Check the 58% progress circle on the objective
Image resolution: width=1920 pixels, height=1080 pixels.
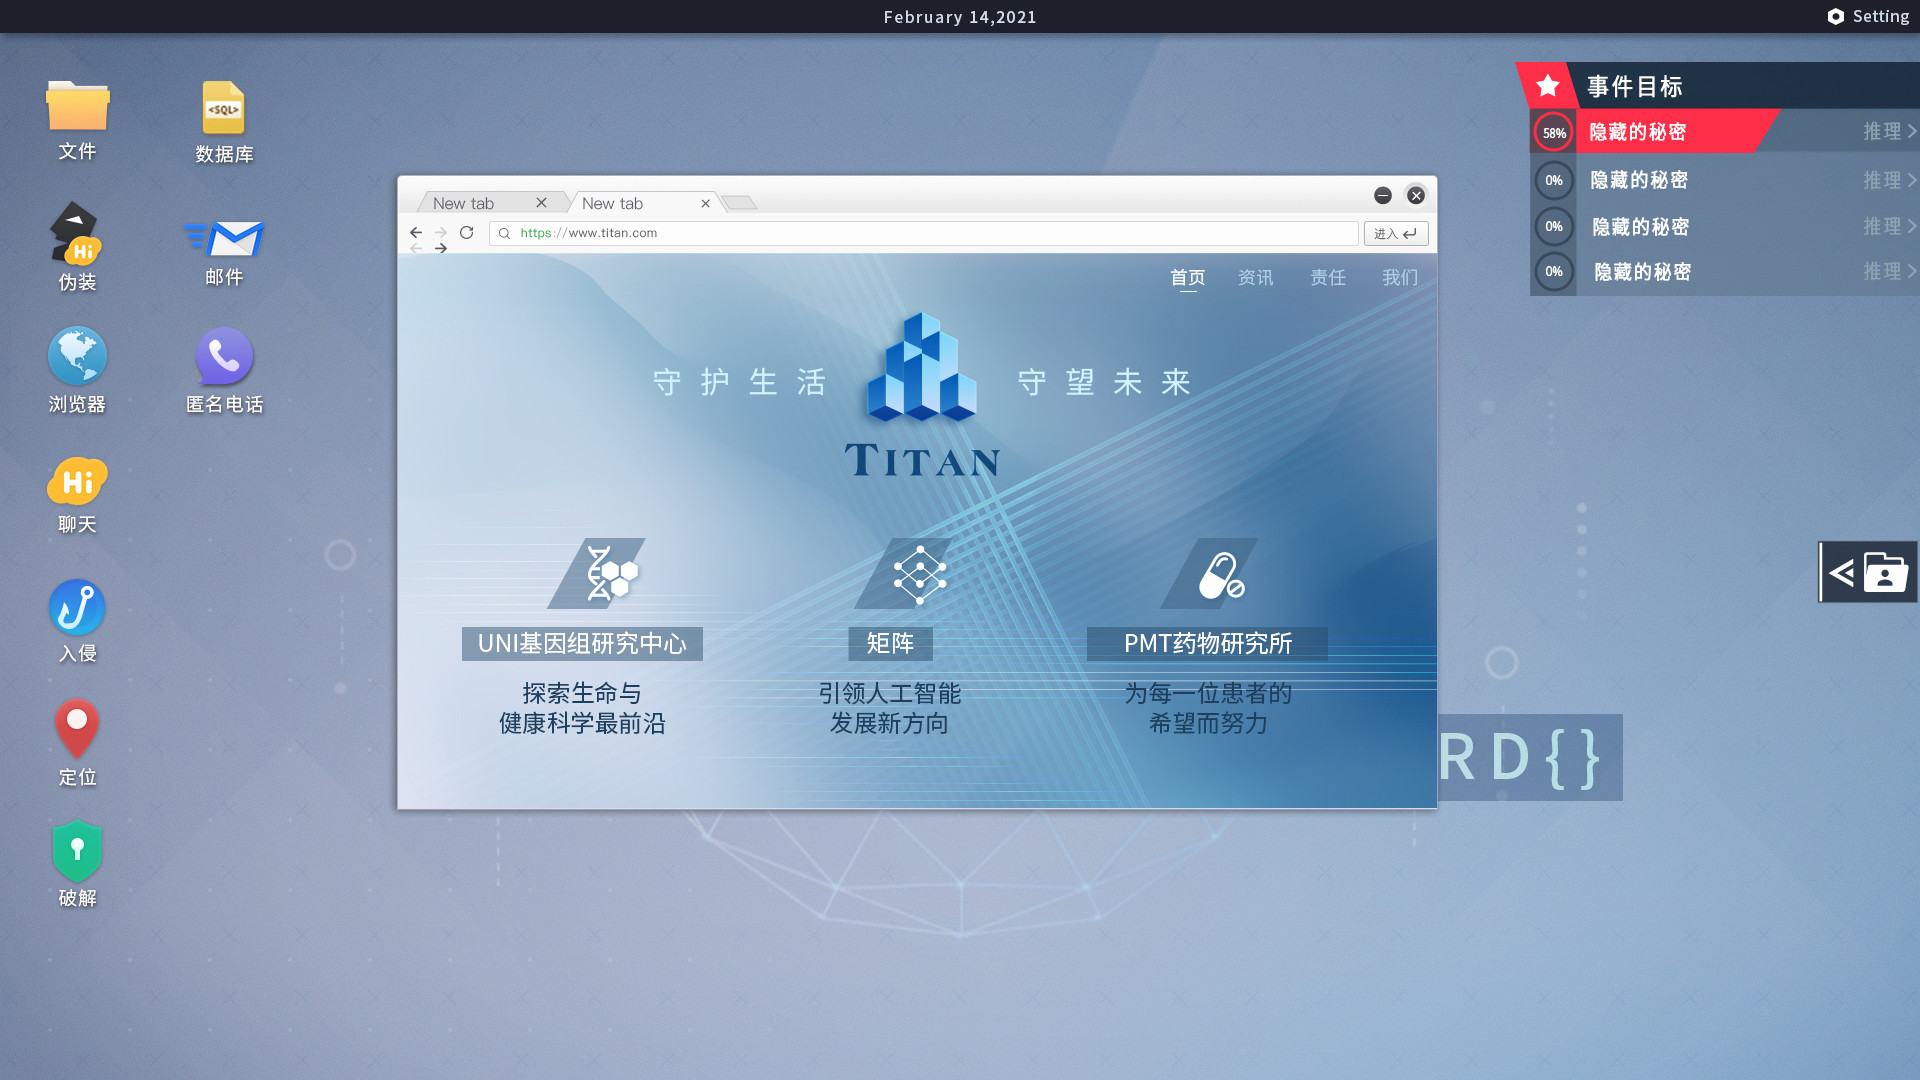[1553, 131]
